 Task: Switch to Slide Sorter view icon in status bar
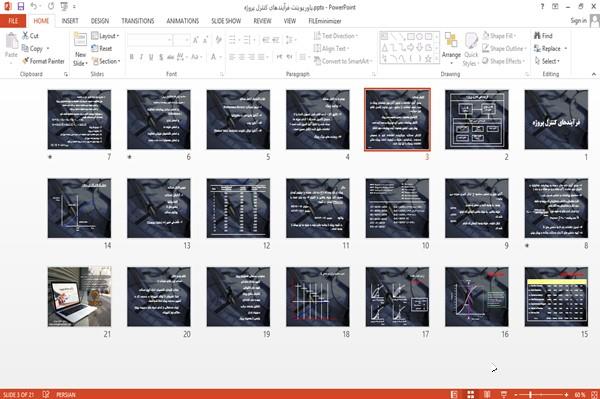pos(470,394)
